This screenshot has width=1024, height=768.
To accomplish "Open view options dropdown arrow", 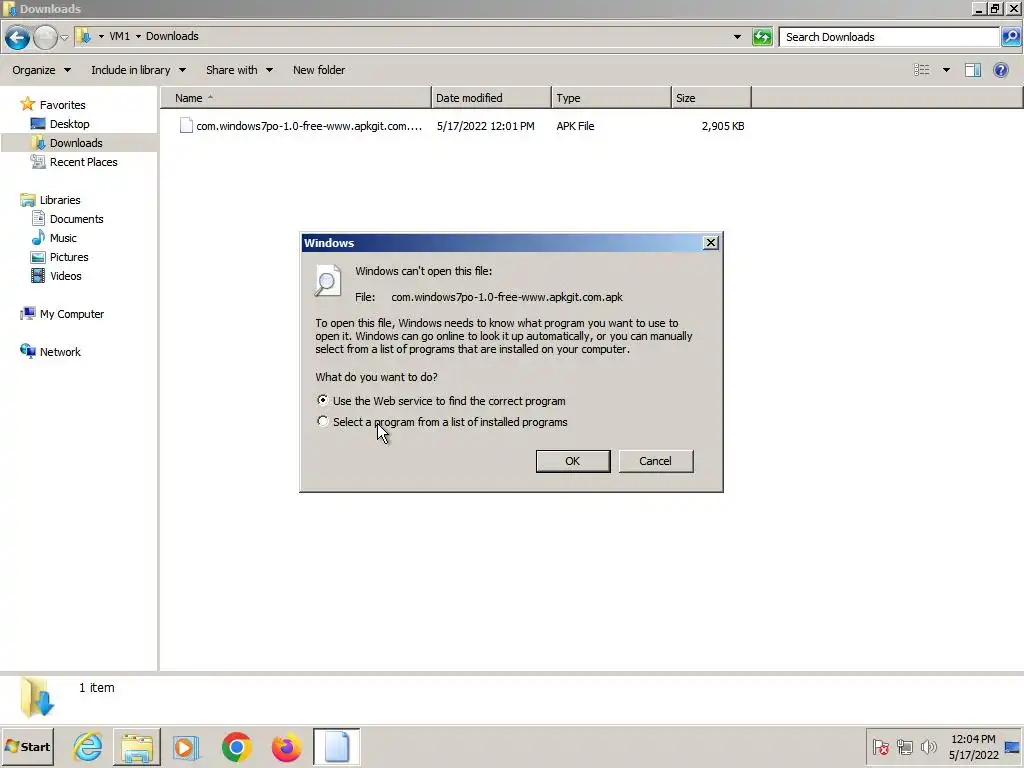I will click(x=946, y=70).
